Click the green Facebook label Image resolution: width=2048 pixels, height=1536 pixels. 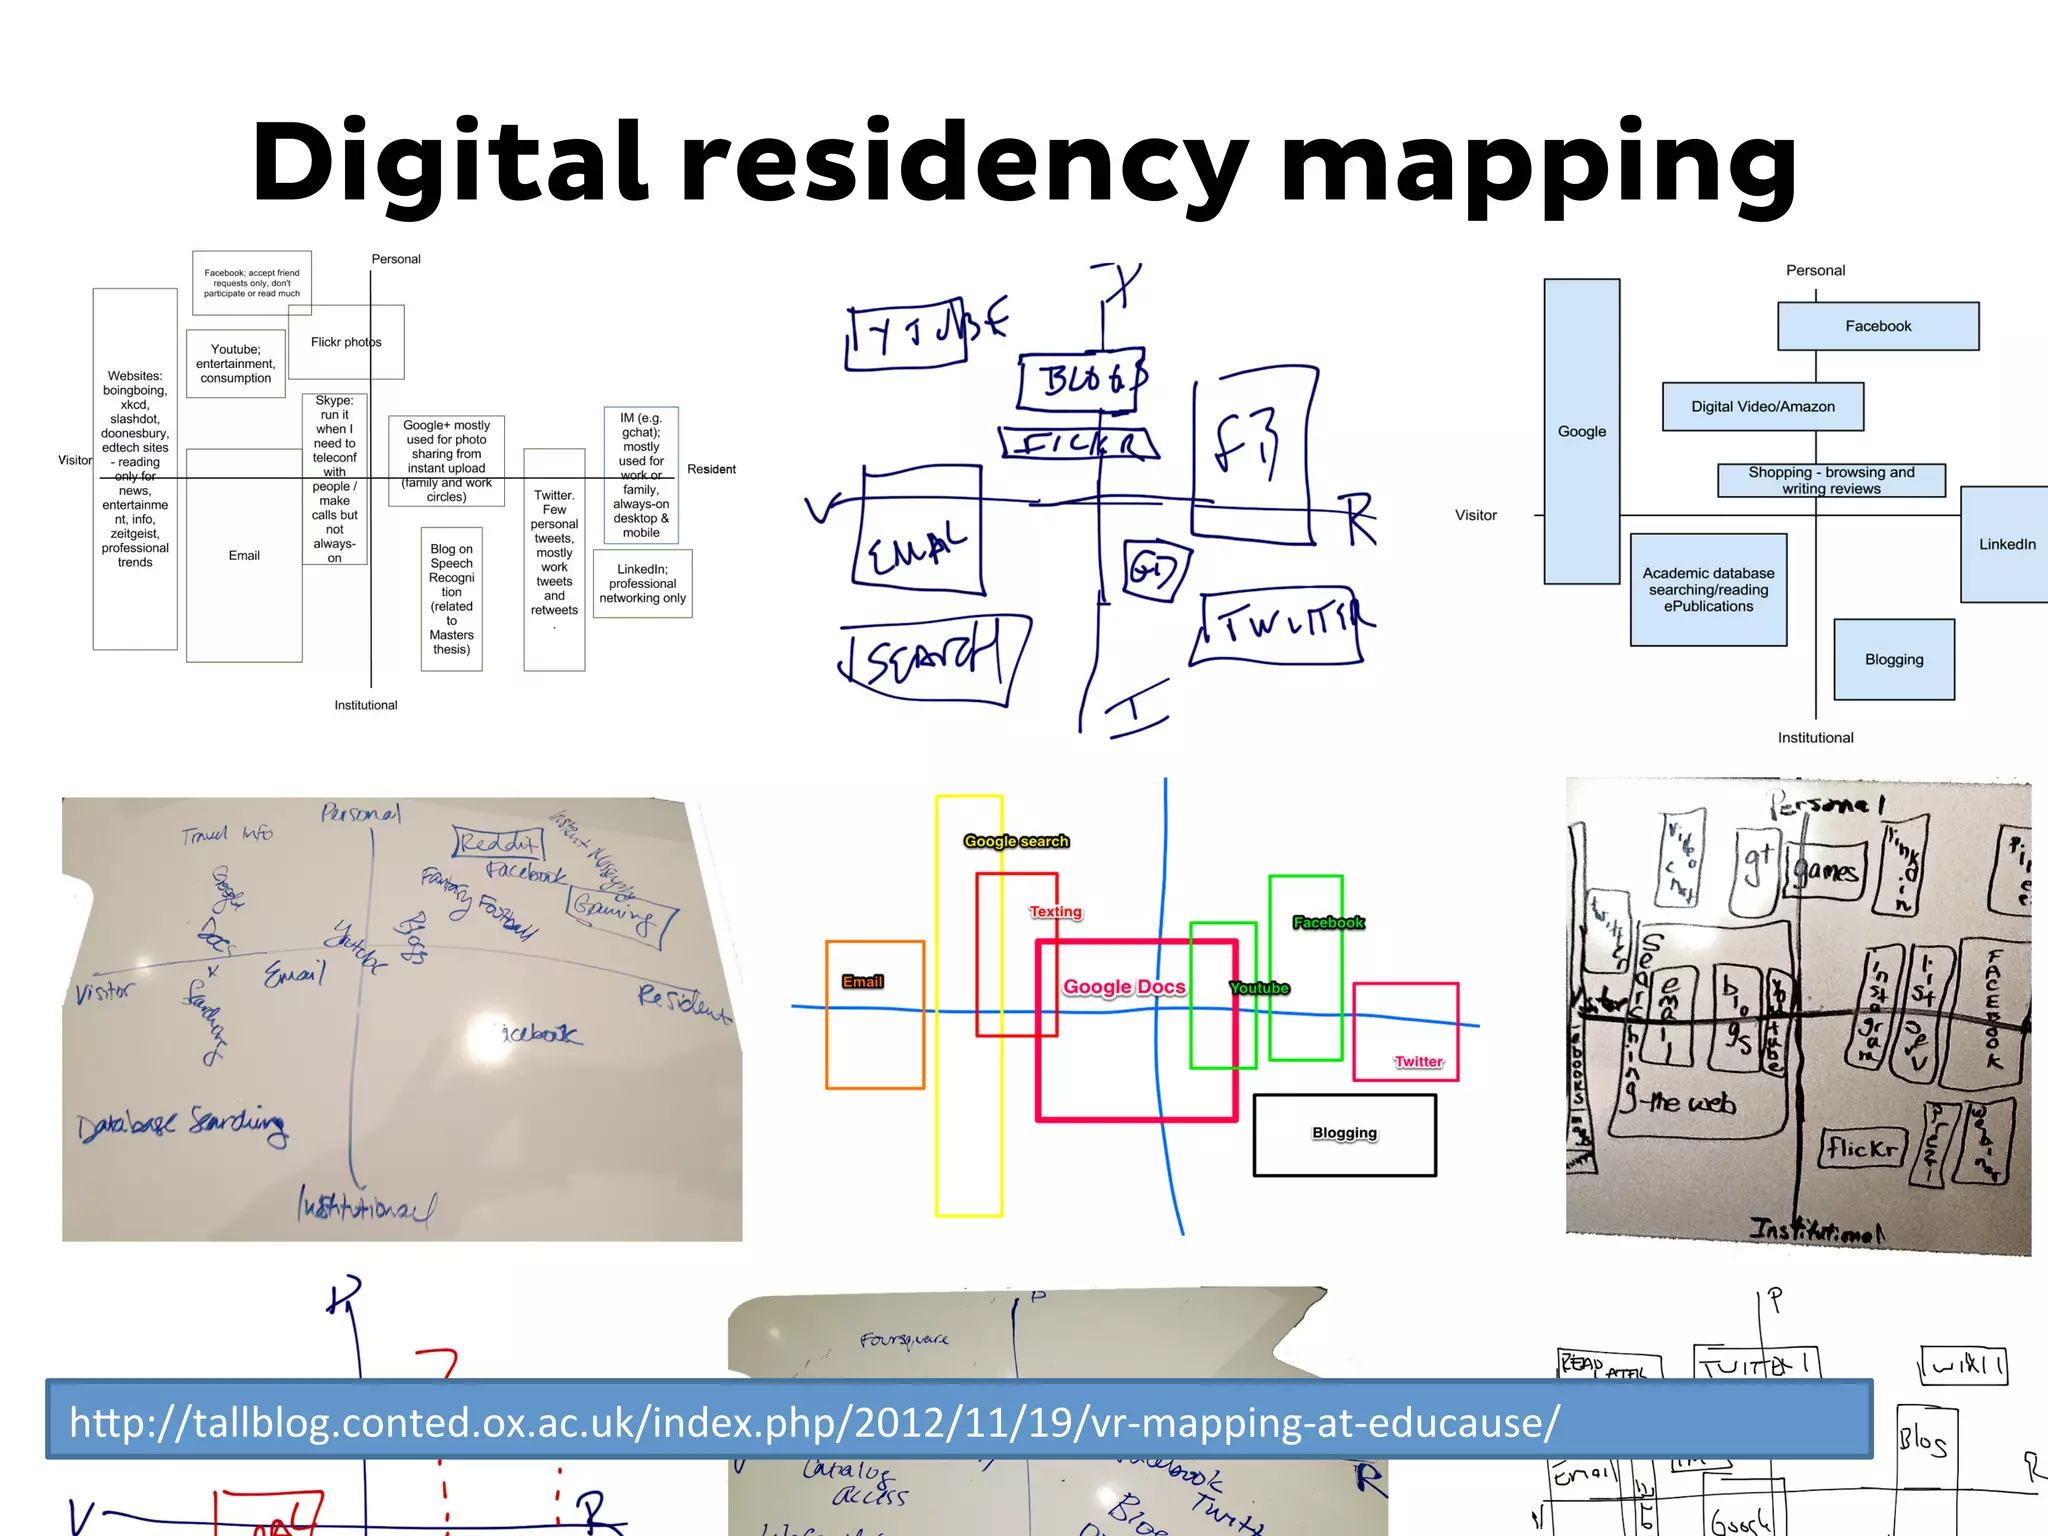pos(1327,922)
